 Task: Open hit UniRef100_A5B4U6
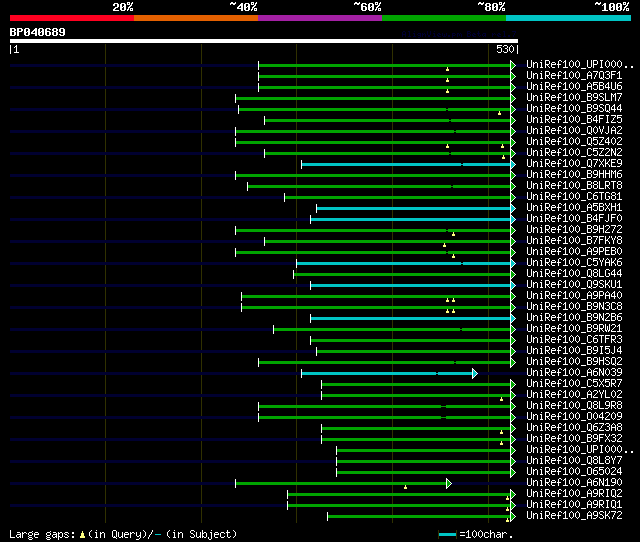click(574, 87)
